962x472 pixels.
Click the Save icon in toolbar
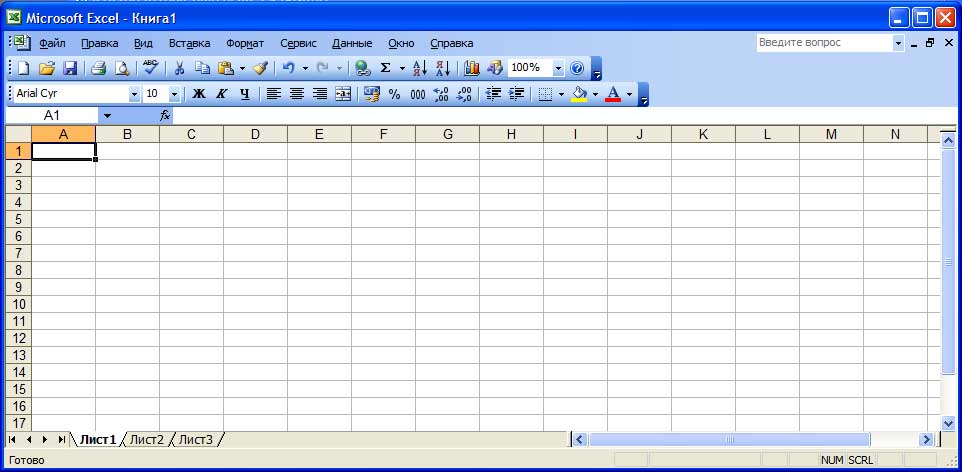[x=71, y=69]
